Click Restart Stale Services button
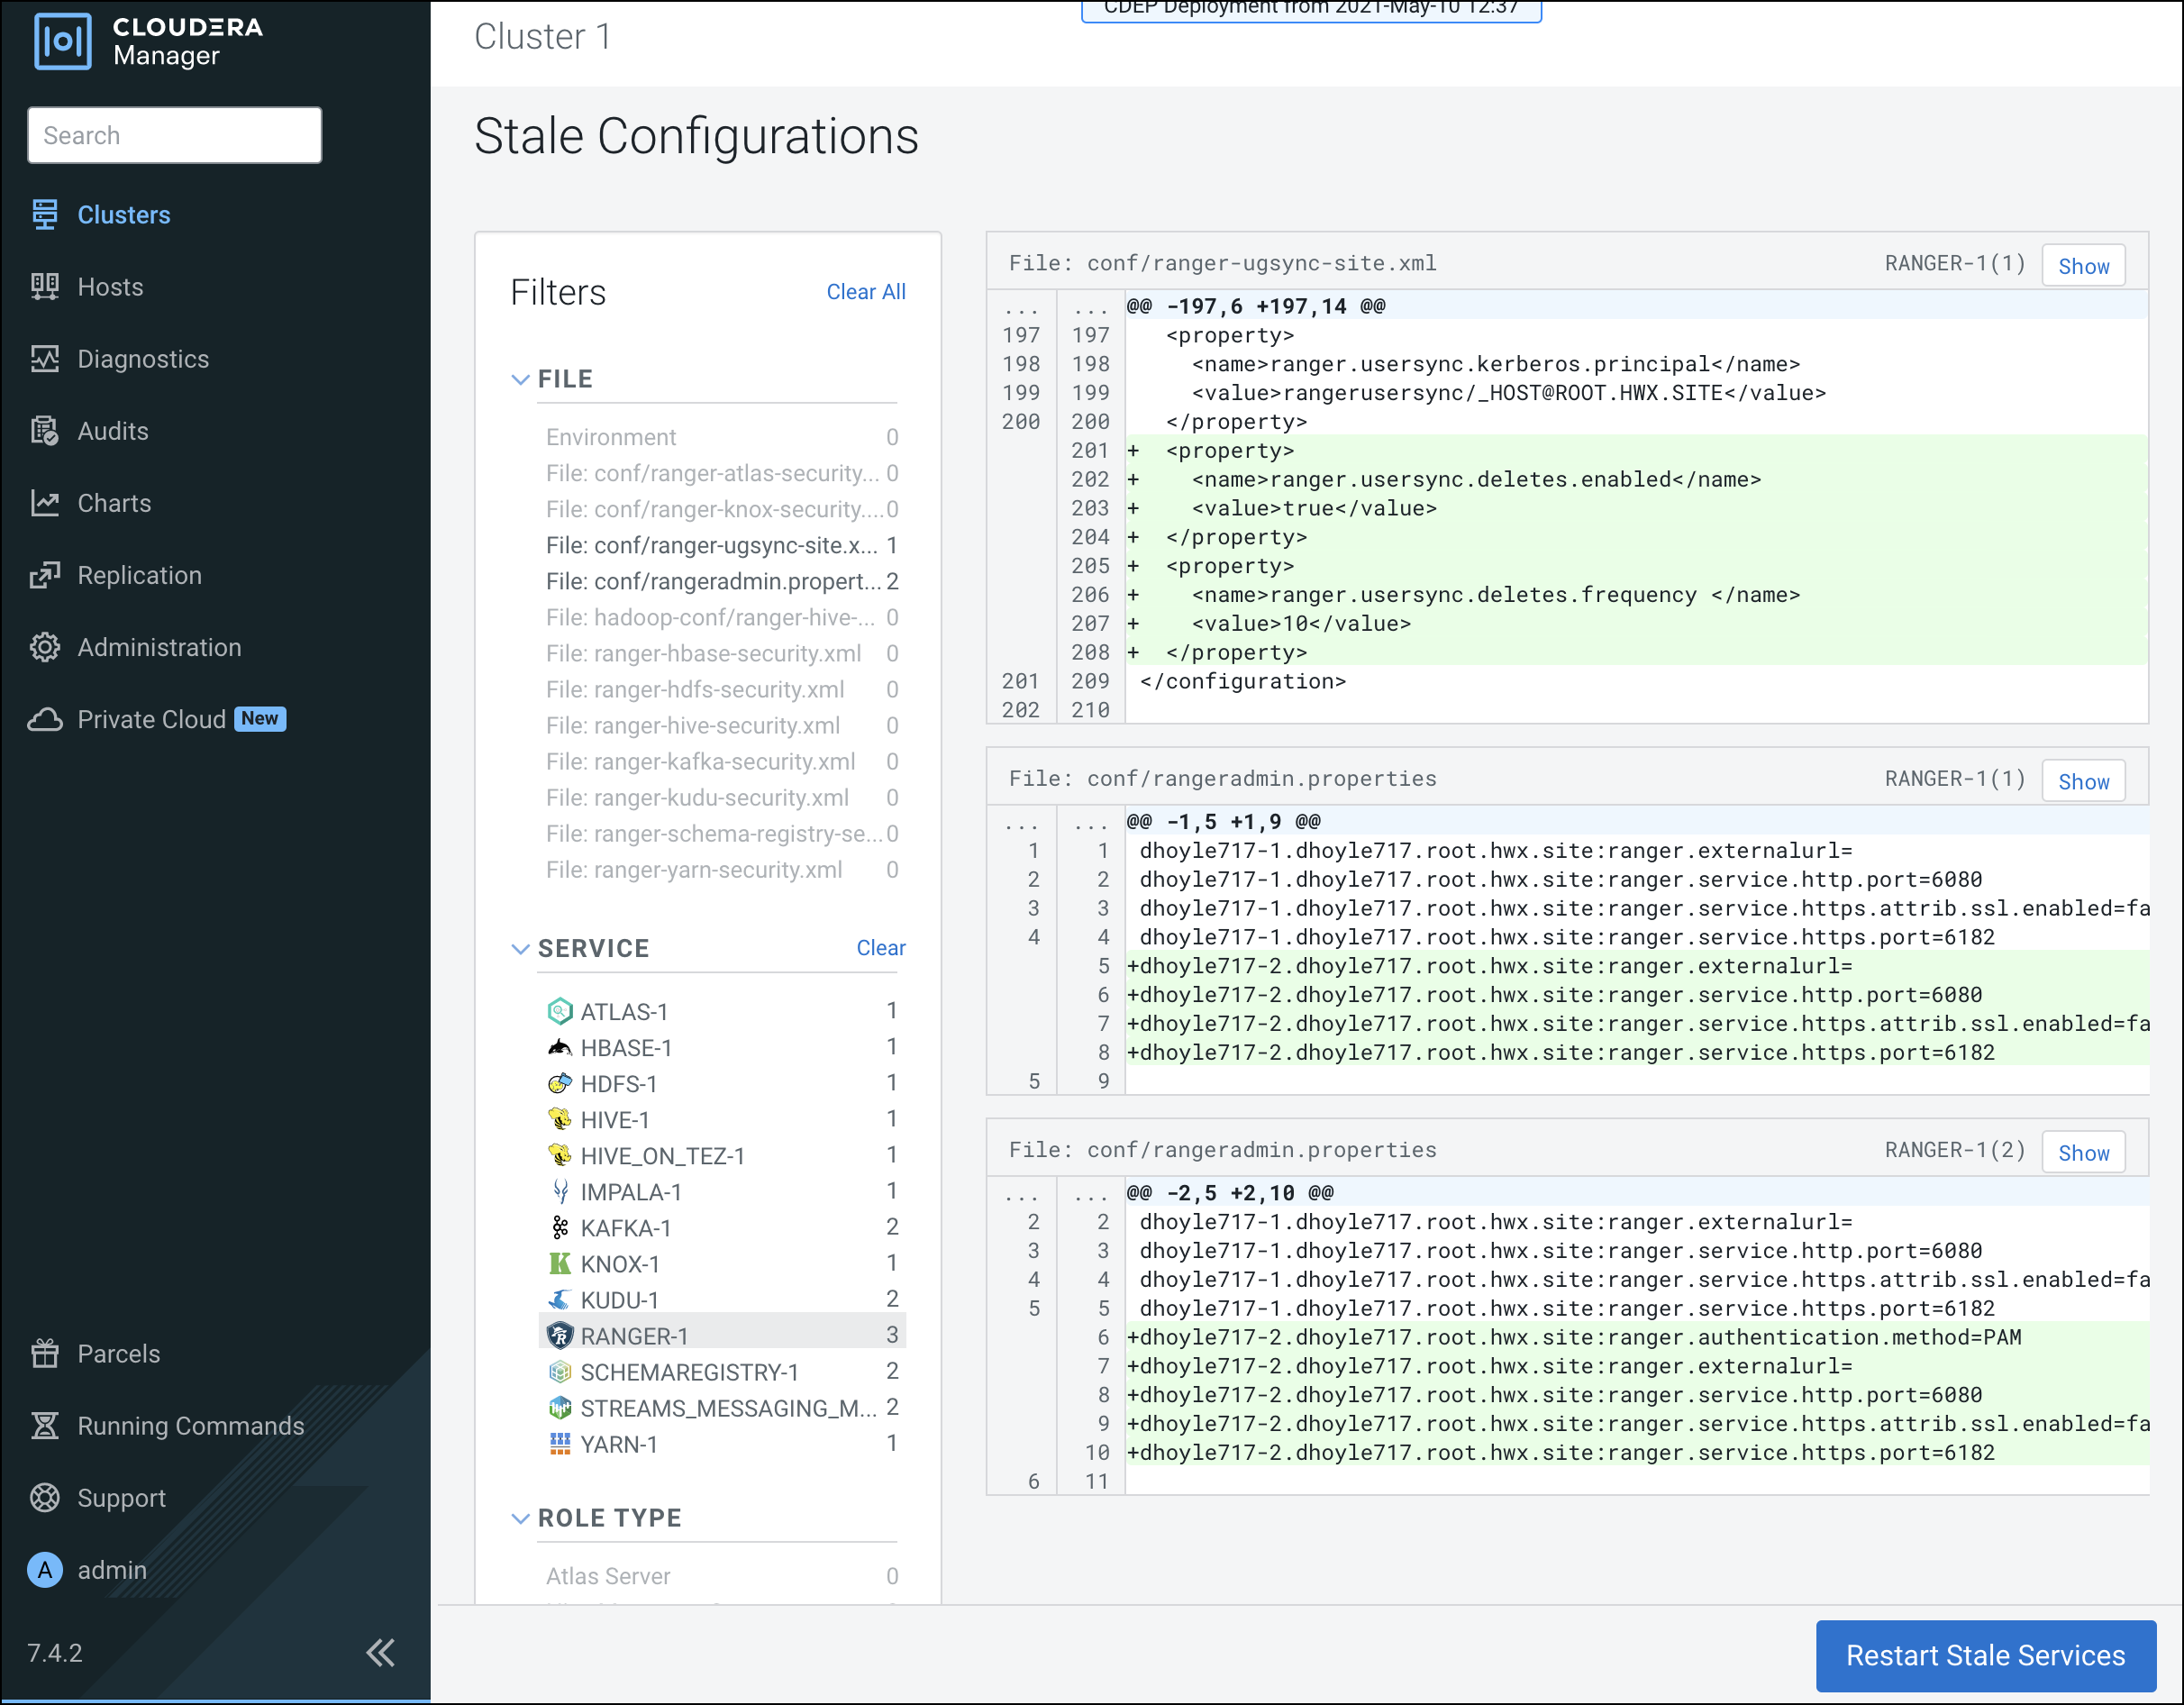The image size is (2184, 1705). (x=1984, y=1655)
